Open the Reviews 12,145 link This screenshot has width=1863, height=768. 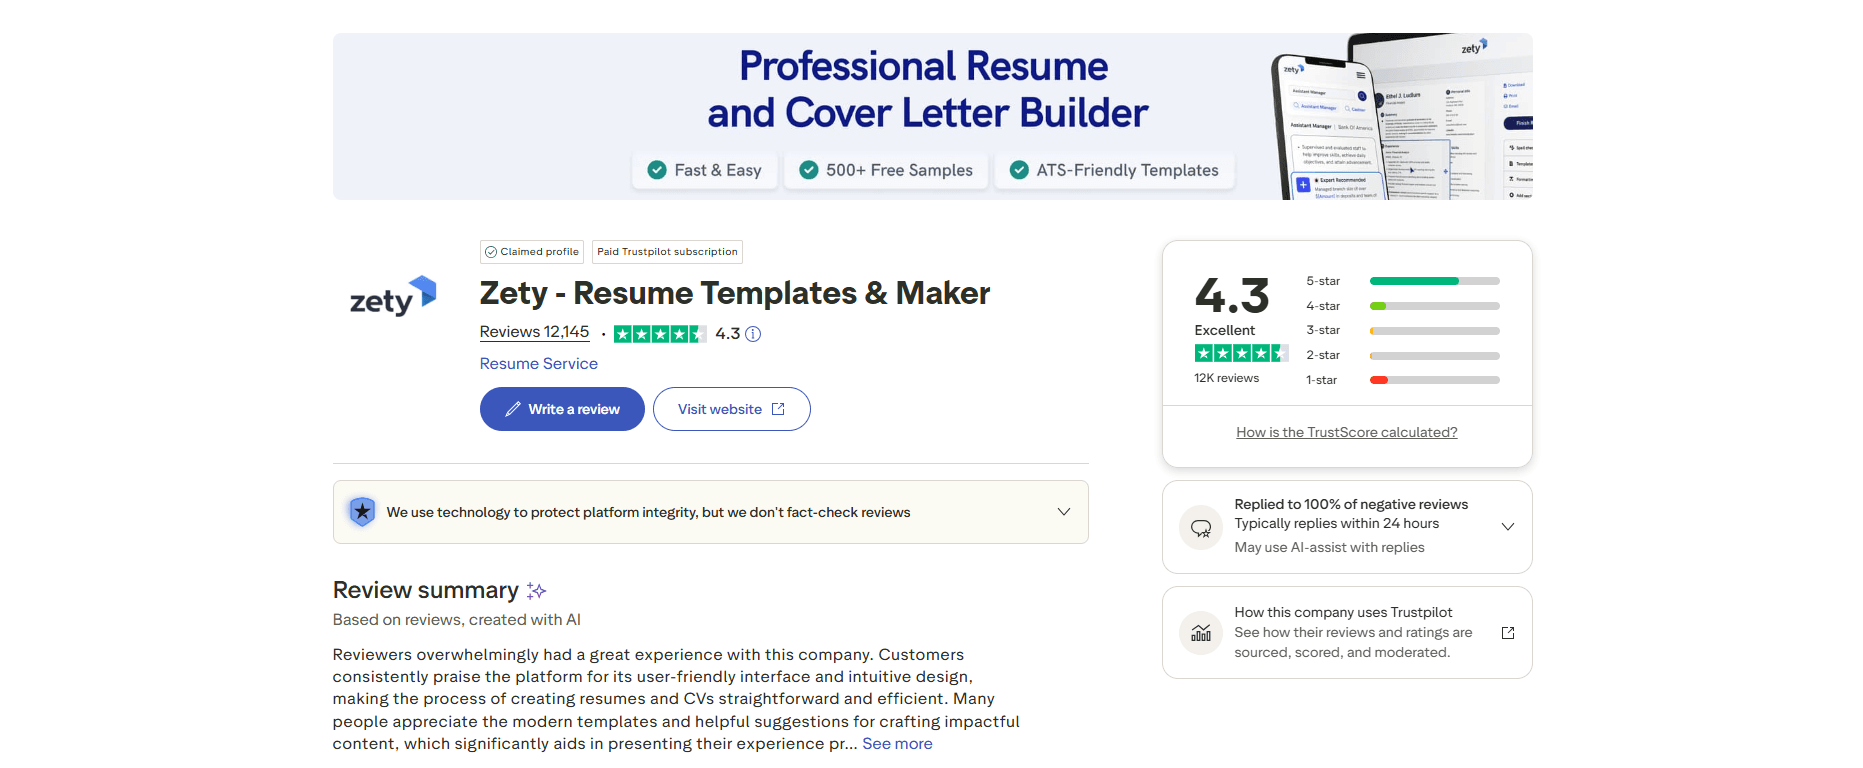[x=534, y=332]
